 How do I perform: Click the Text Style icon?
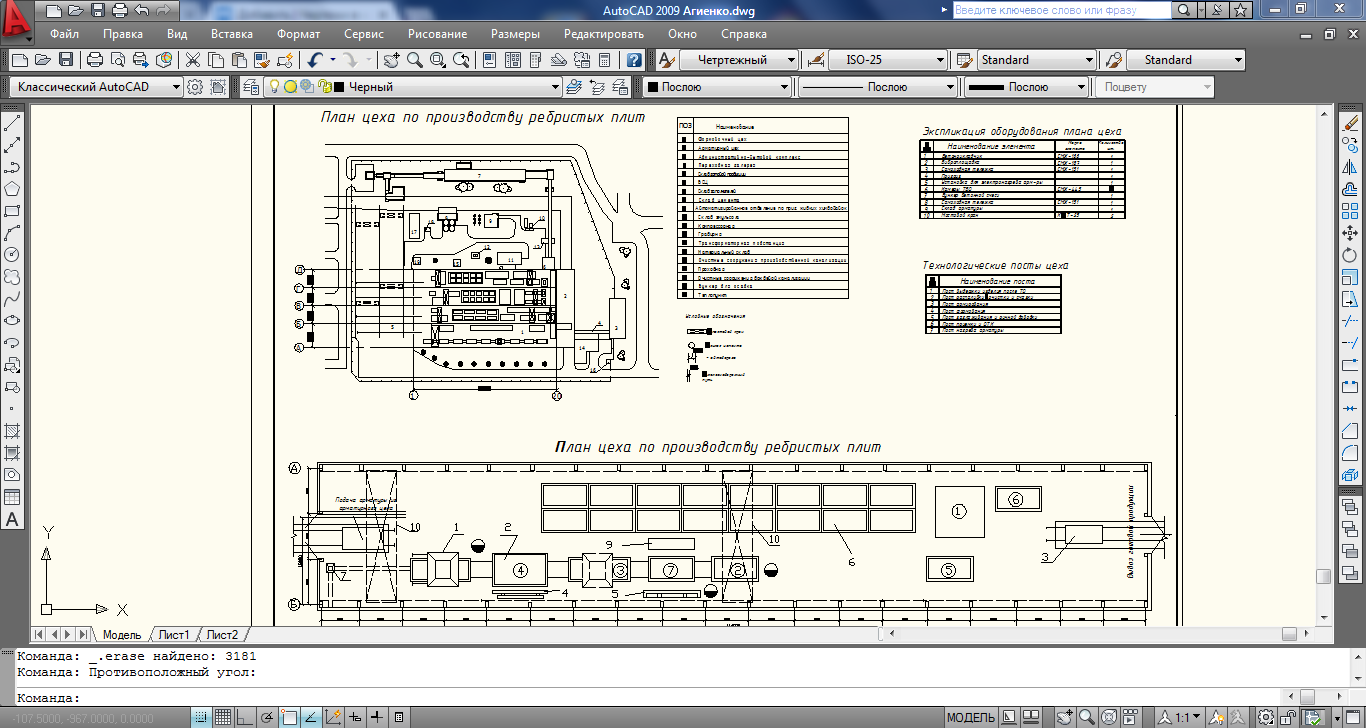(x=668, y=60)
